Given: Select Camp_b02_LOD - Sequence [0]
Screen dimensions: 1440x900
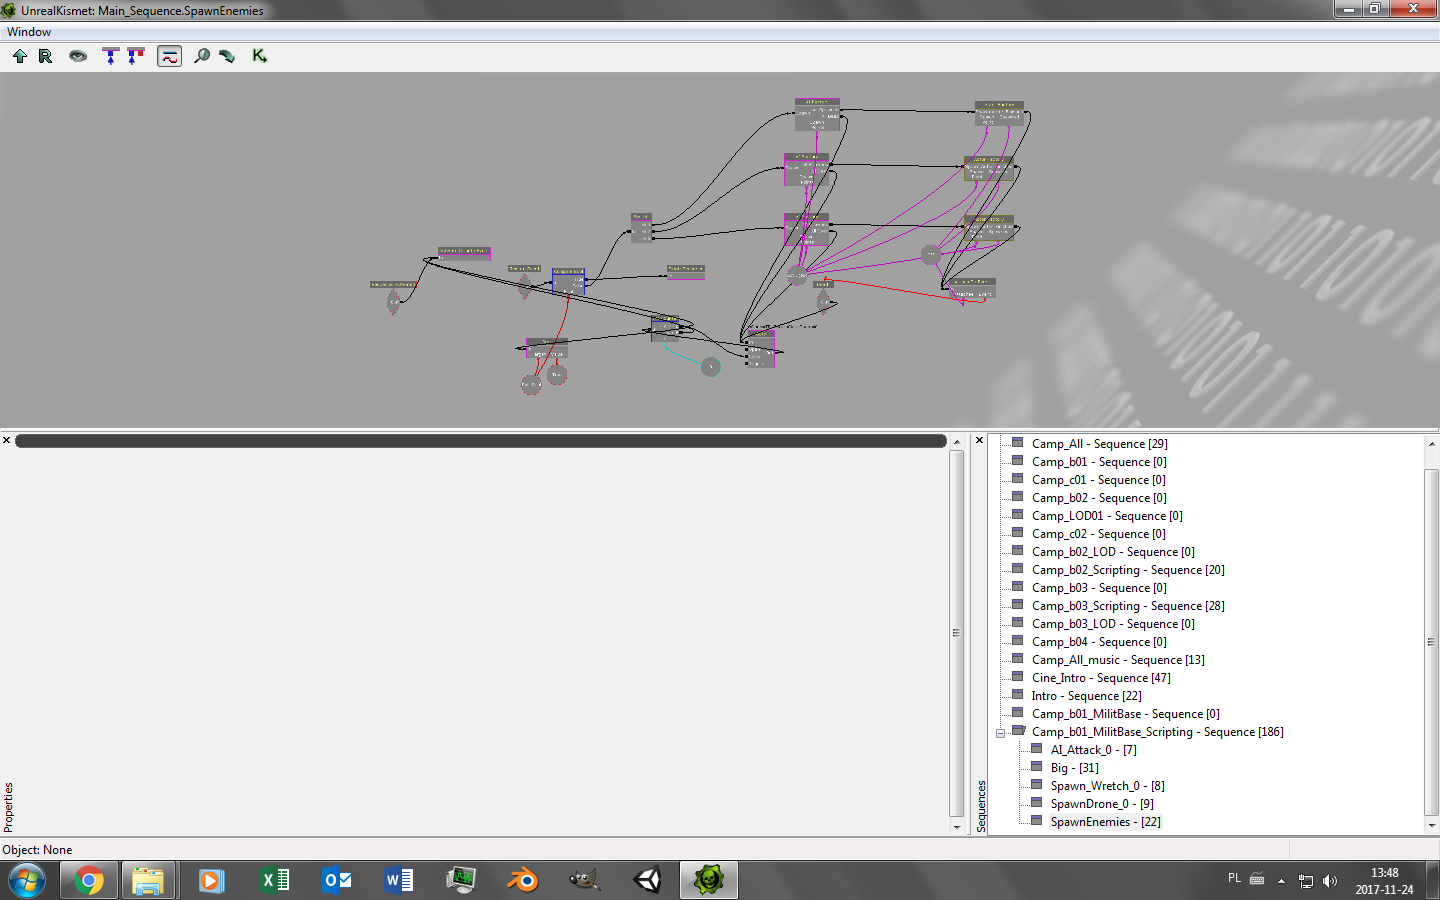Looking at the screenshot, I should tap(1113, 552).
